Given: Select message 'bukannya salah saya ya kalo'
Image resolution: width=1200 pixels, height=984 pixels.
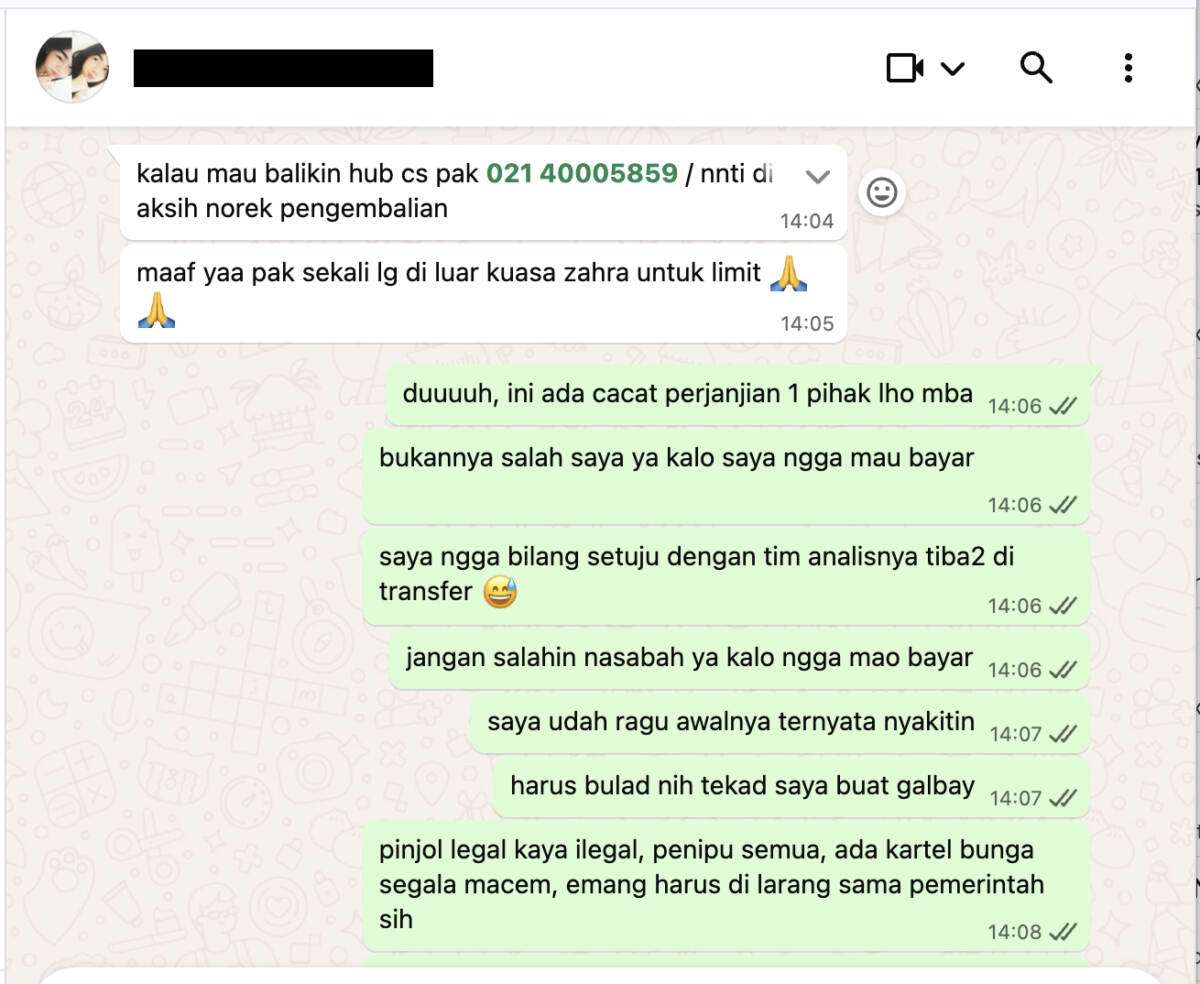Looking at the screenshot, I should 726,478.
